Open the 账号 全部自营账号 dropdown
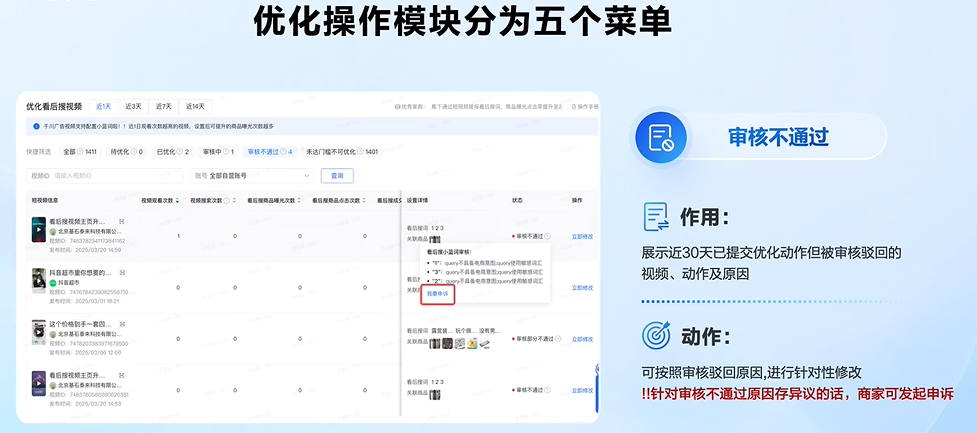Image resolution: width=977 pixels, height=433 pixels. pos(251,175)
